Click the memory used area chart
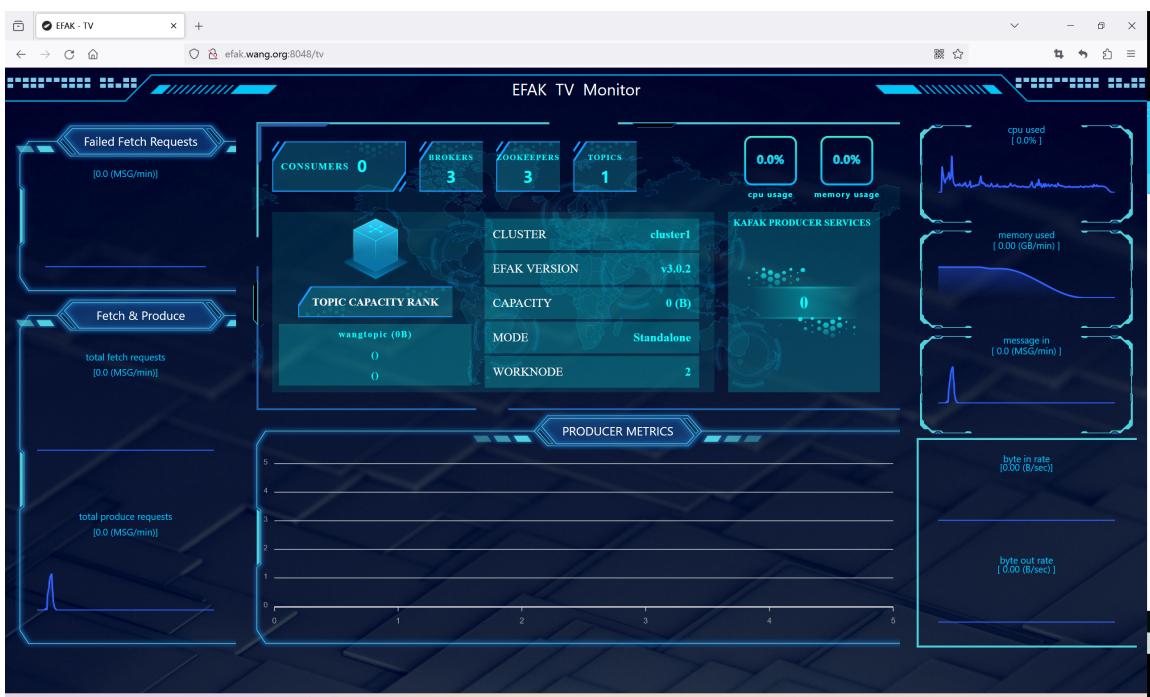Screen dimensions: 1150x697 pos(1026,282)
